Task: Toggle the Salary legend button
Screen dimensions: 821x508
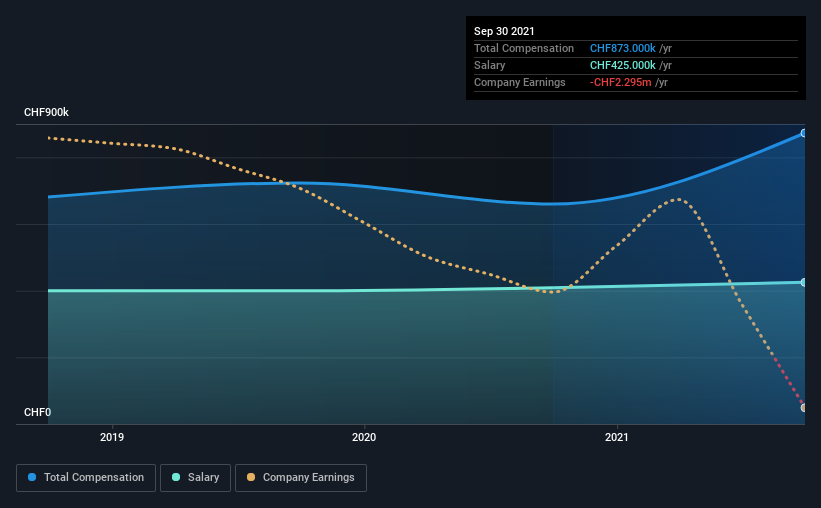Action: tap(195, 478)
